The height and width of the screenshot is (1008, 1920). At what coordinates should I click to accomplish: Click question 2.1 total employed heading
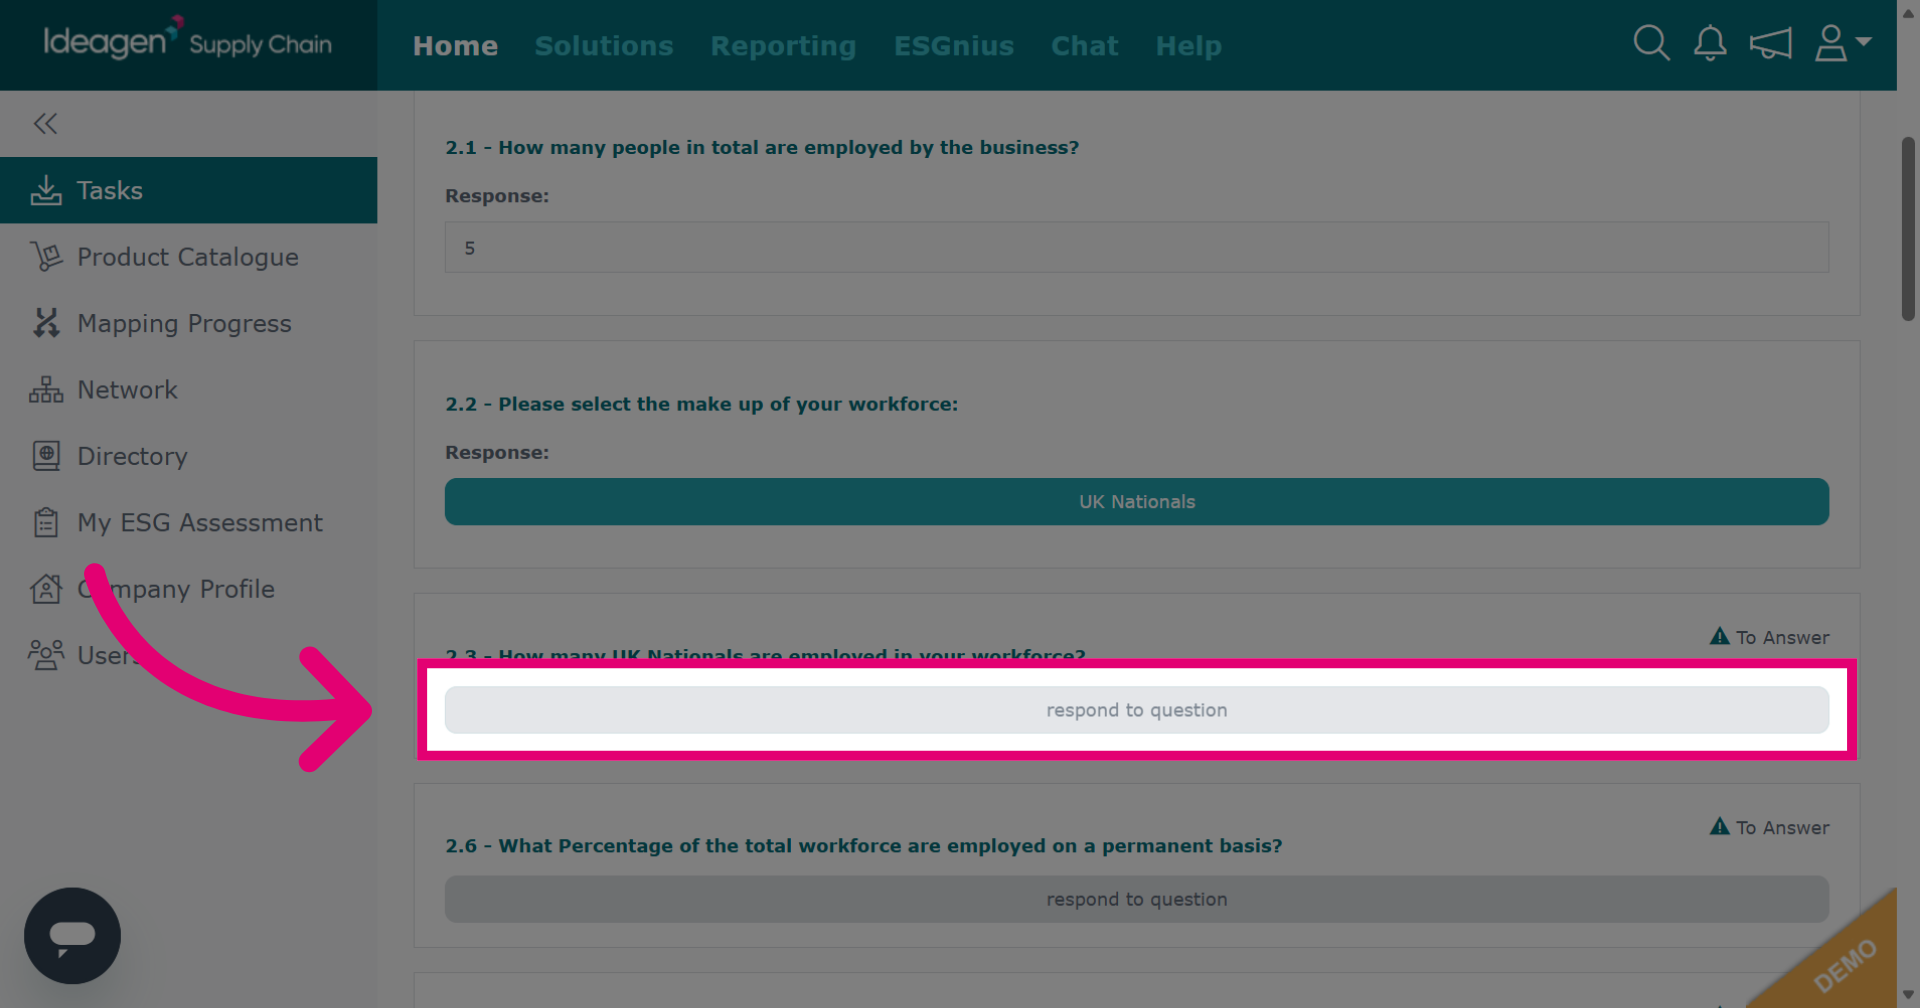pos(762,147)
